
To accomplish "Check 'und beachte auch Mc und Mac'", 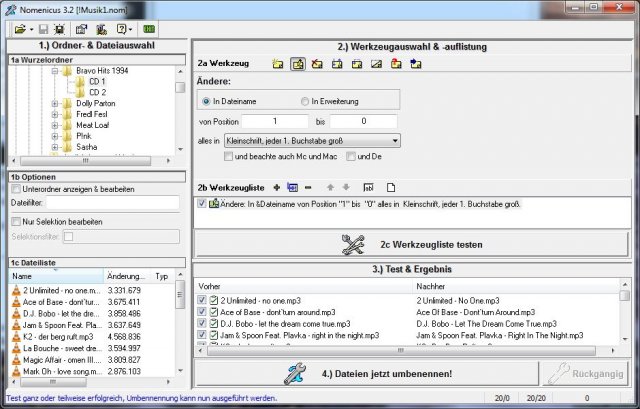I will pos(229,157).
